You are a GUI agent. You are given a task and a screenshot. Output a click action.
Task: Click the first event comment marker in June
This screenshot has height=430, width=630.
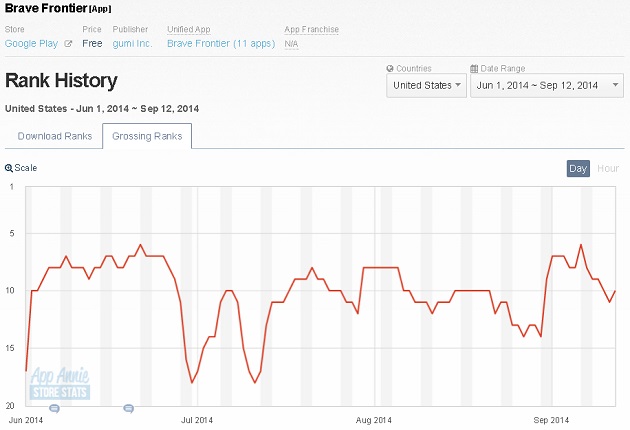point(54,409)
